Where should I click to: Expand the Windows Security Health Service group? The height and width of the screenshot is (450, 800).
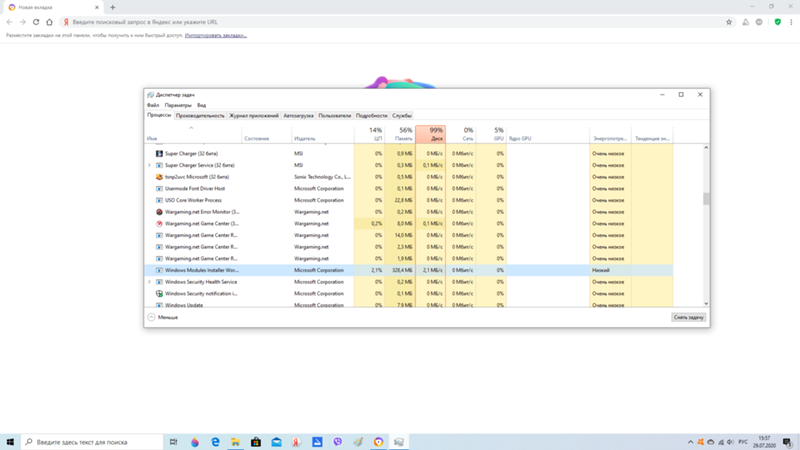[x=149, y=282]
